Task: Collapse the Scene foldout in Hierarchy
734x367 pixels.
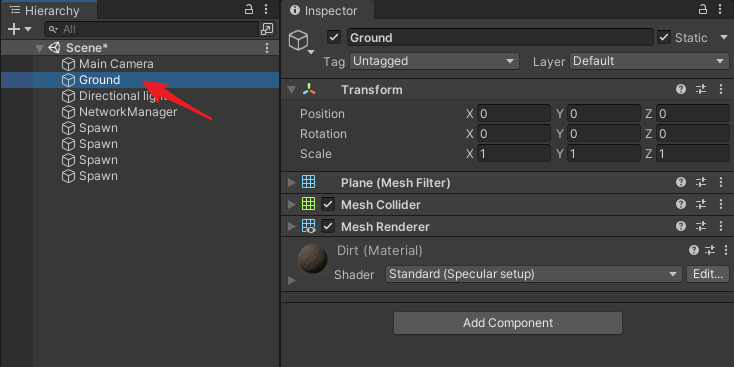Action: pos(39,48)
